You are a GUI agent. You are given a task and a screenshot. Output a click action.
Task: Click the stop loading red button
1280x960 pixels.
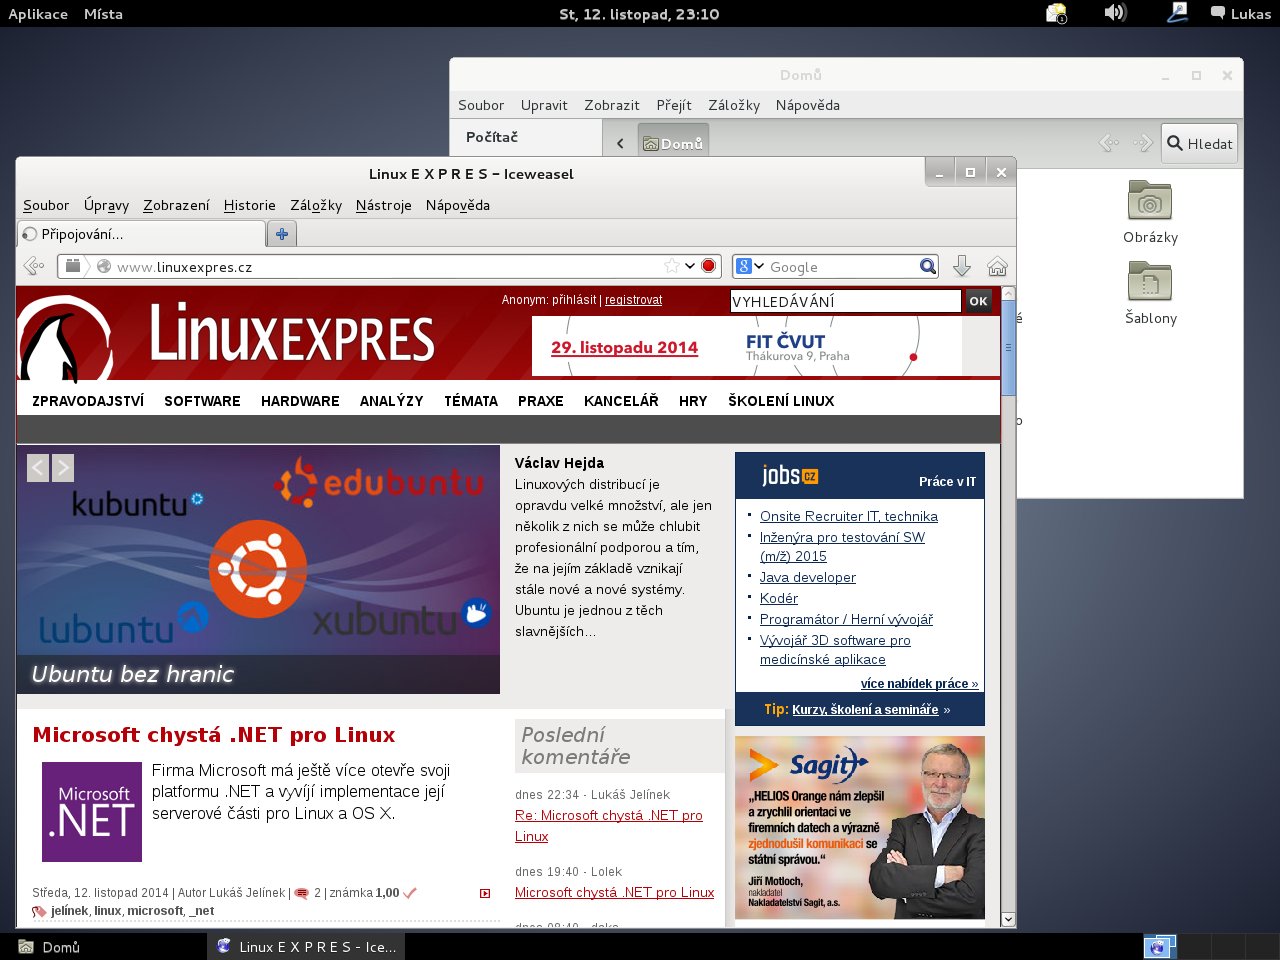(x=709, y=266)
